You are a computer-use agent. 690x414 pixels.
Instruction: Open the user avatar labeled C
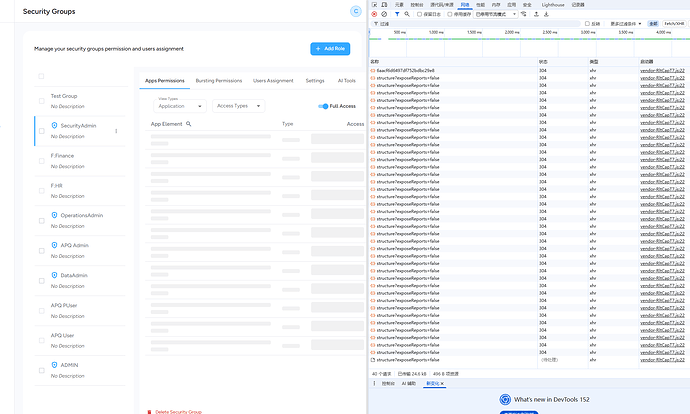coord(356,11)
